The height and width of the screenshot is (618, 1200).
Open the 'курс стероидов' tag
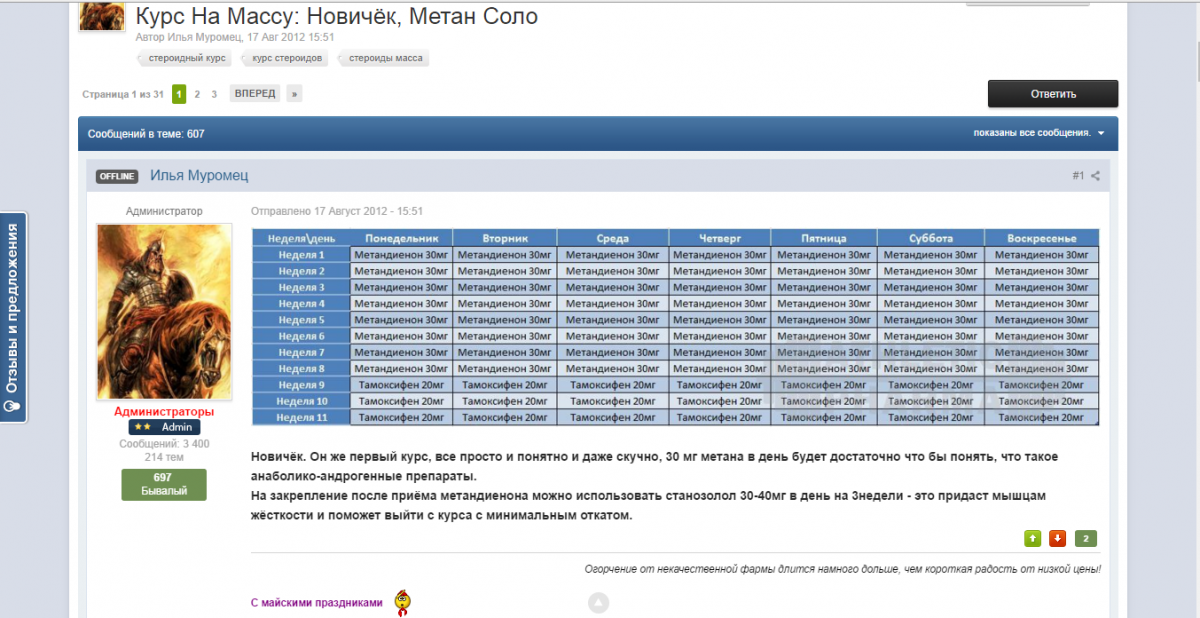pyautogui.click(x=286, y=58)
